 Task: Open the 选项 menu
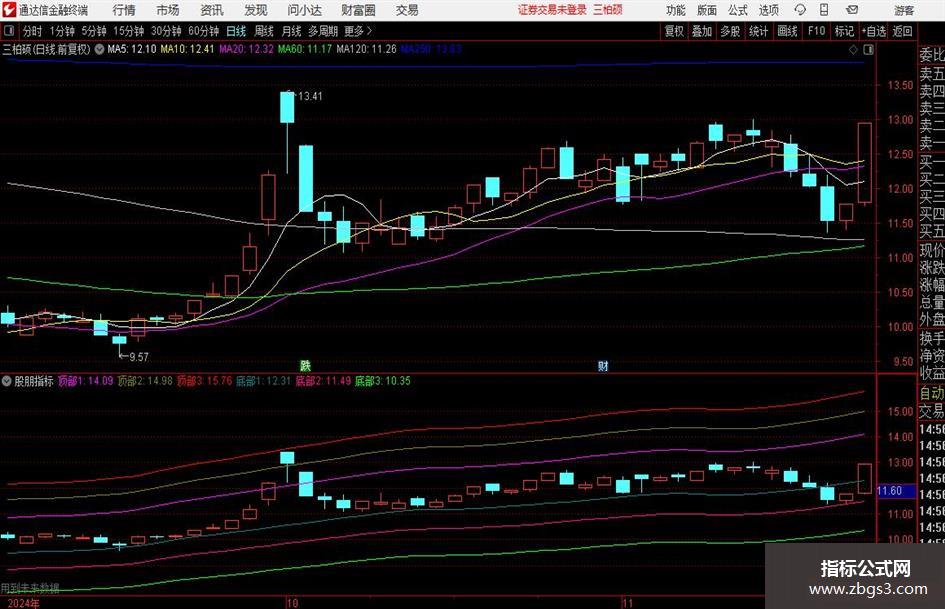tap(768, 10)
